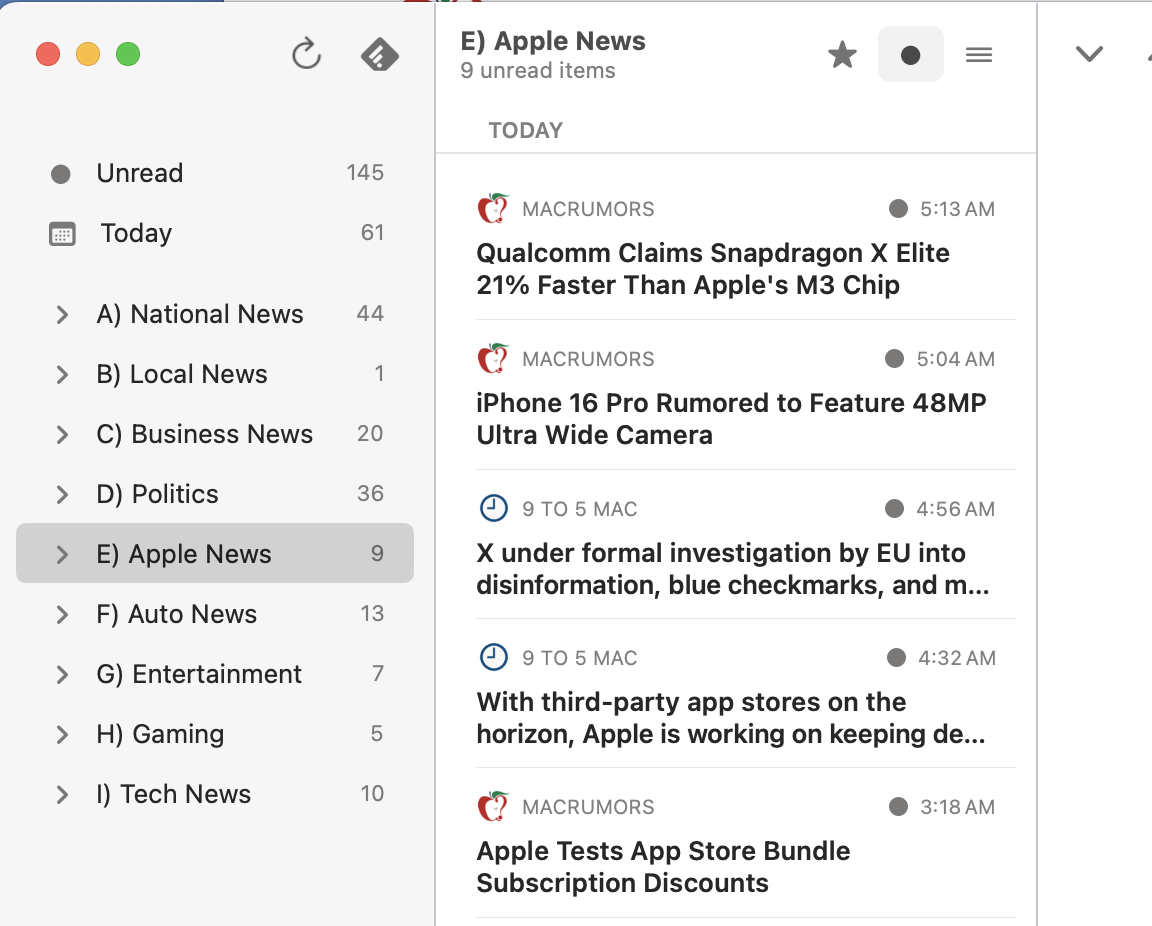The height and width of the screenshot is (926, 1152).
Task: Show all items with lines icon
Action: coord(979,54)
